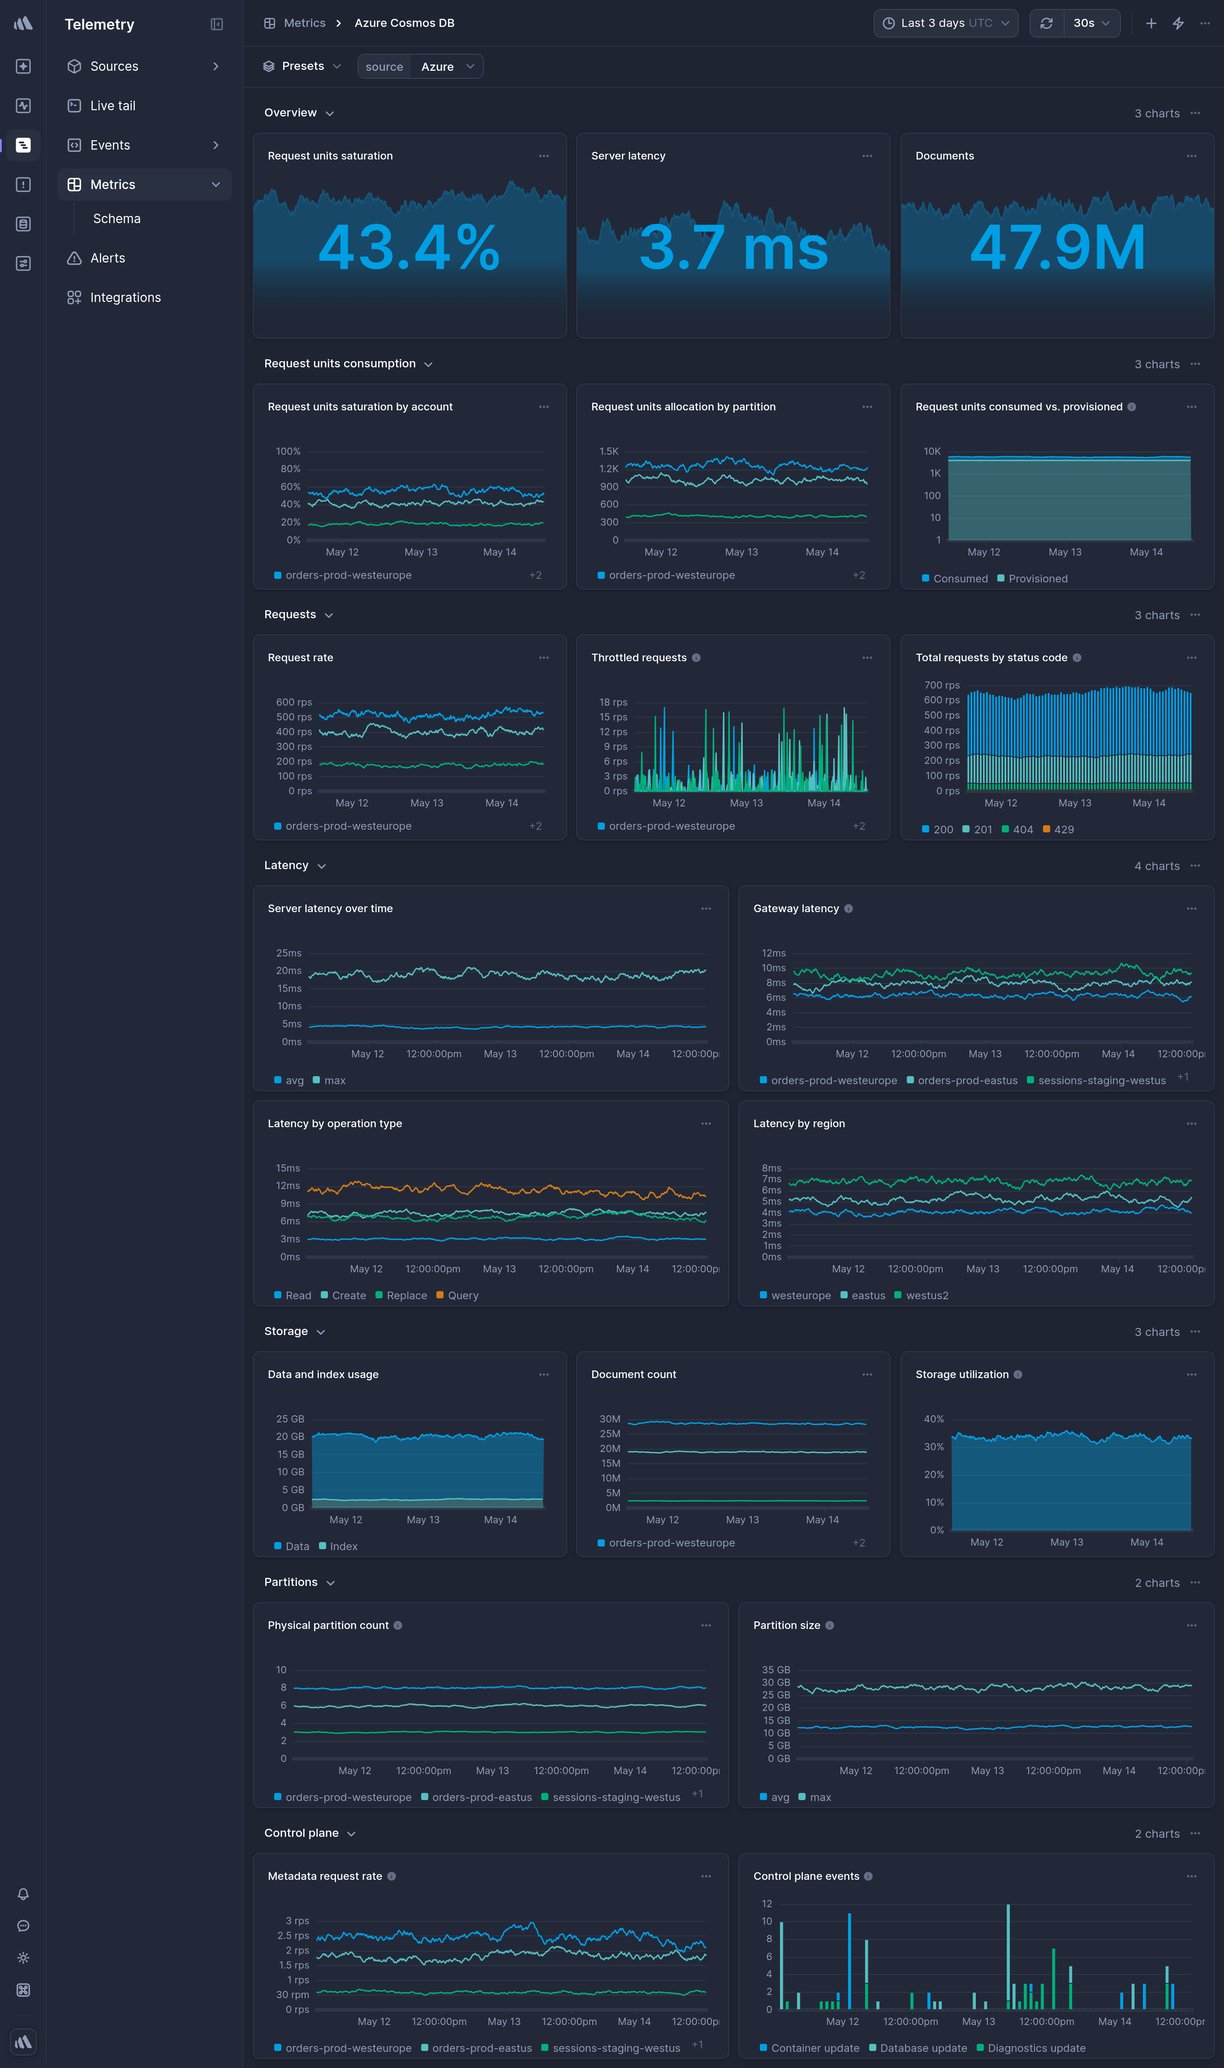Open the database icon in left rail
This screenshot has width=1224, height=2068.
(x=23, y=224)
